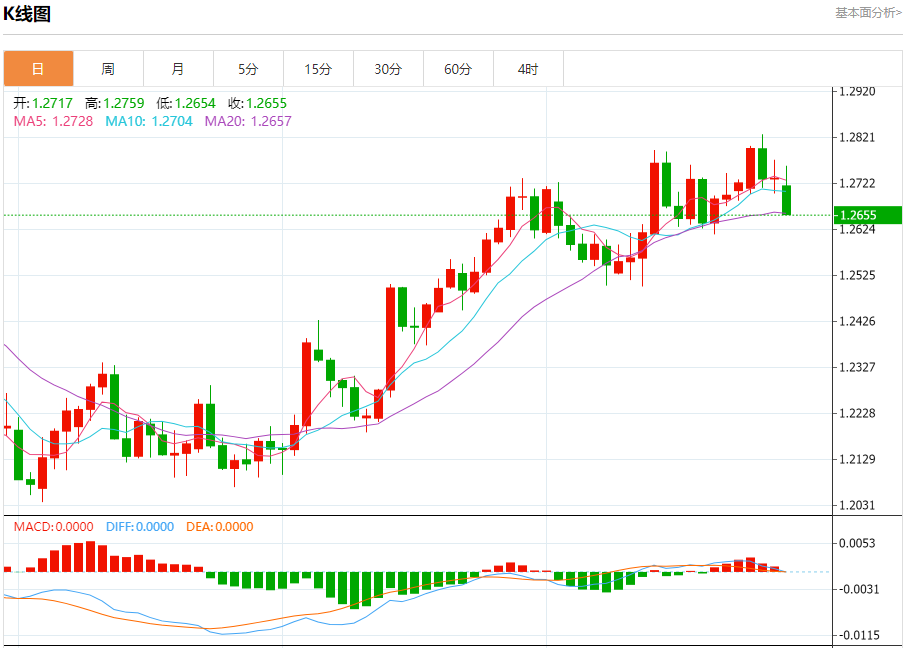Click the -0.0031 MACD axis label
Screen dimensions: 912x648
click(x=858, y=589)
